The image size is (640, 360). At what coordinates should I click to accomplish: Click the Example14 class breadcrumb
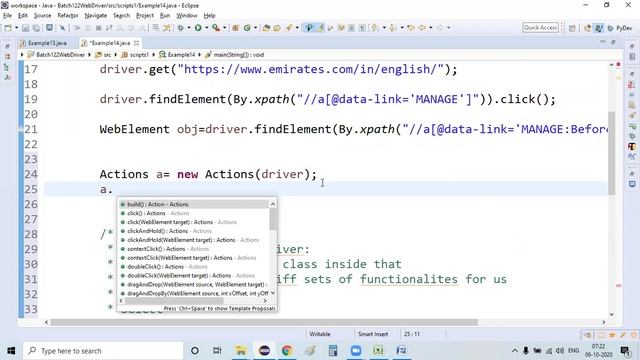(177, 55)
